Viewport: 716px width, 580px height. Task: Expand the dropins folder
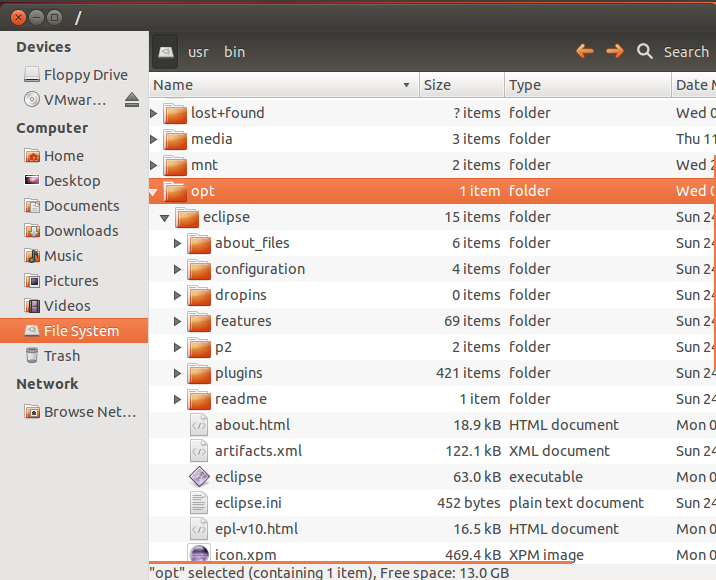tap(177, 295)
